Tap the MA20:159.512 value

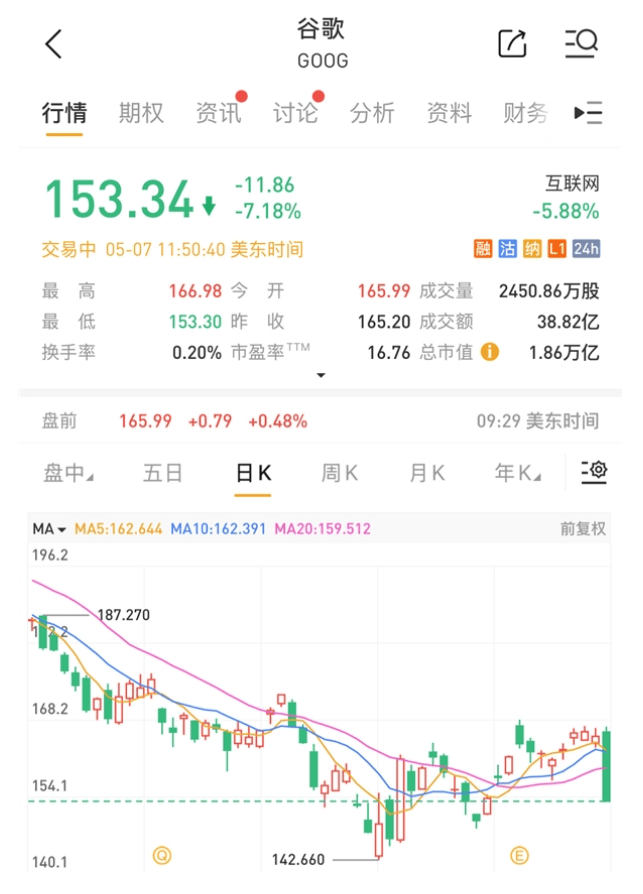point(323,529)
